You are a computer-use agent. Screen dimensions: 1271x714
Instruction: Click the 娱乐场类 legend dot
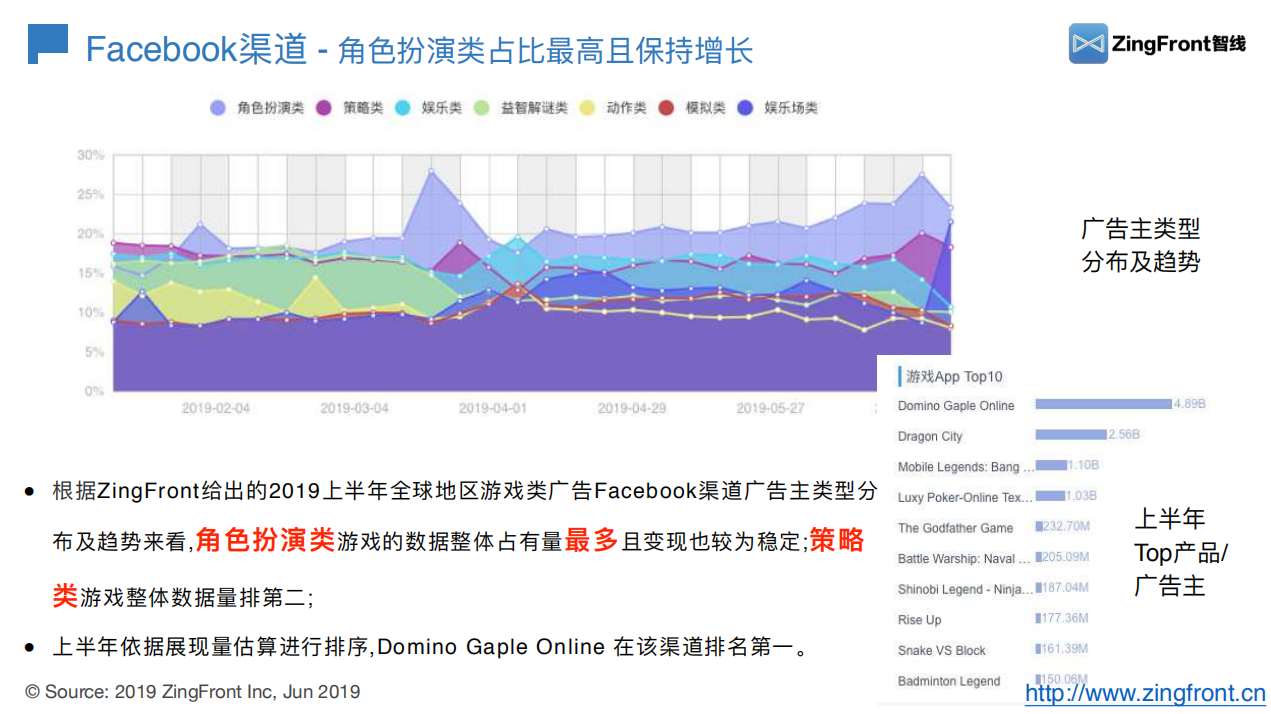coord(744,108)
